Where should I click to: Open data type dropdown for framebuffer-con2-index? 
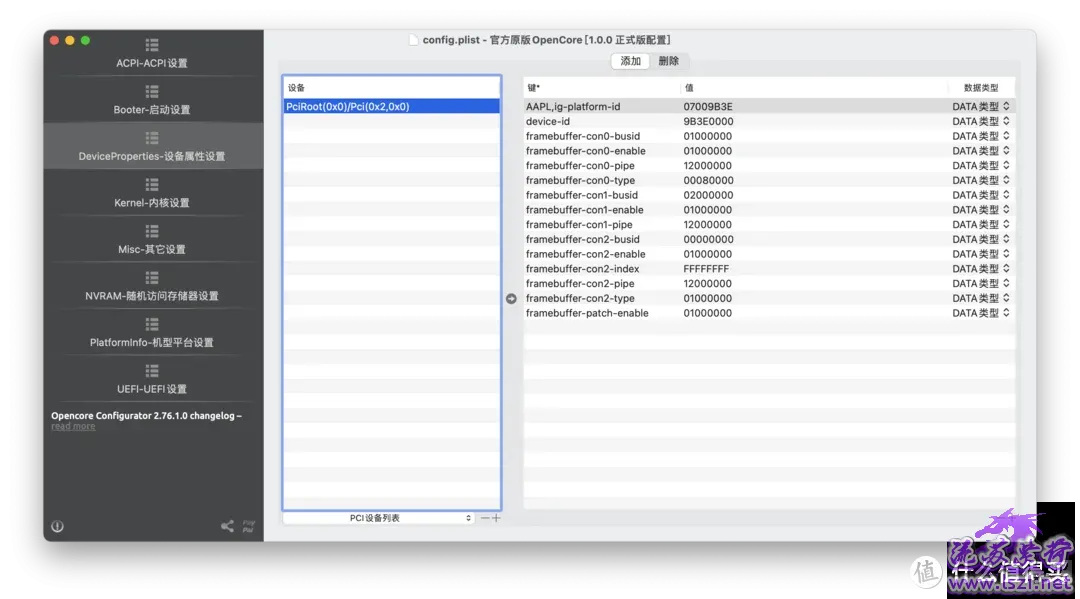[x=981, y=269]
